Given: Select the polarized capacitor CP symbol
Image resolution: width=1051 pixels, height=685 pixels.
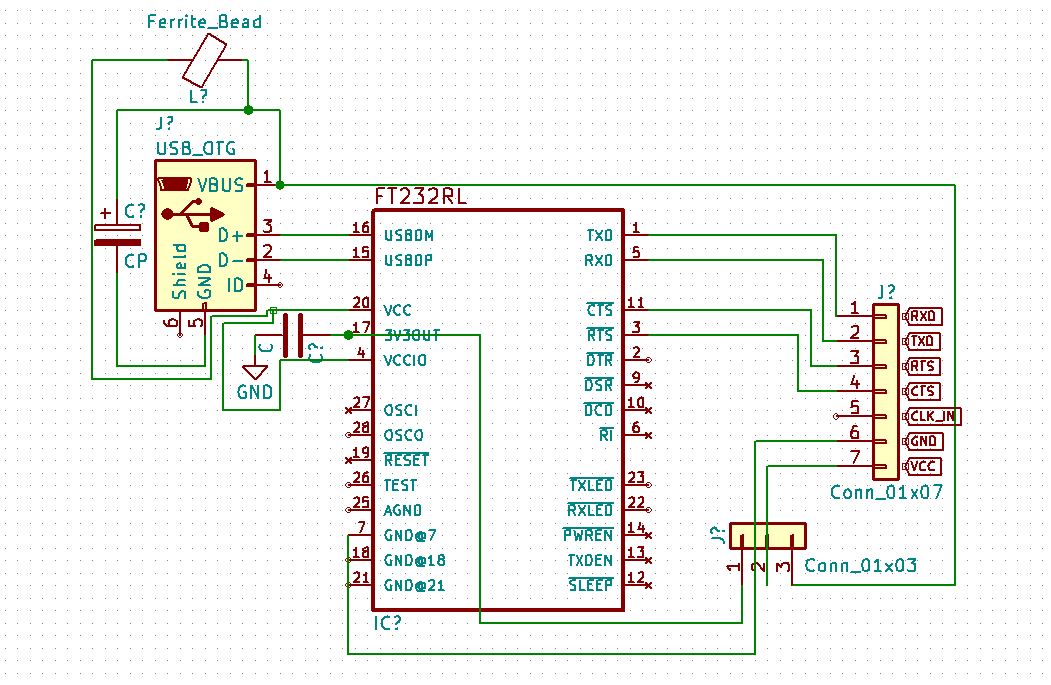Looking at the screenshot, I should [117, 235].
